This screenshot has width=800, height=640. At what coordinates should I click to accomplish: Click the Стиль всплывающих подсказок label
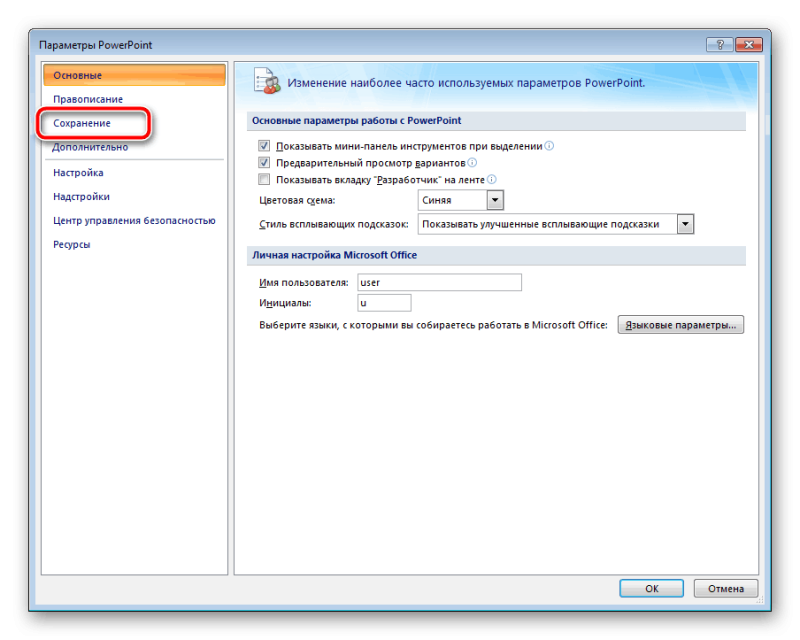pos(334,224)
